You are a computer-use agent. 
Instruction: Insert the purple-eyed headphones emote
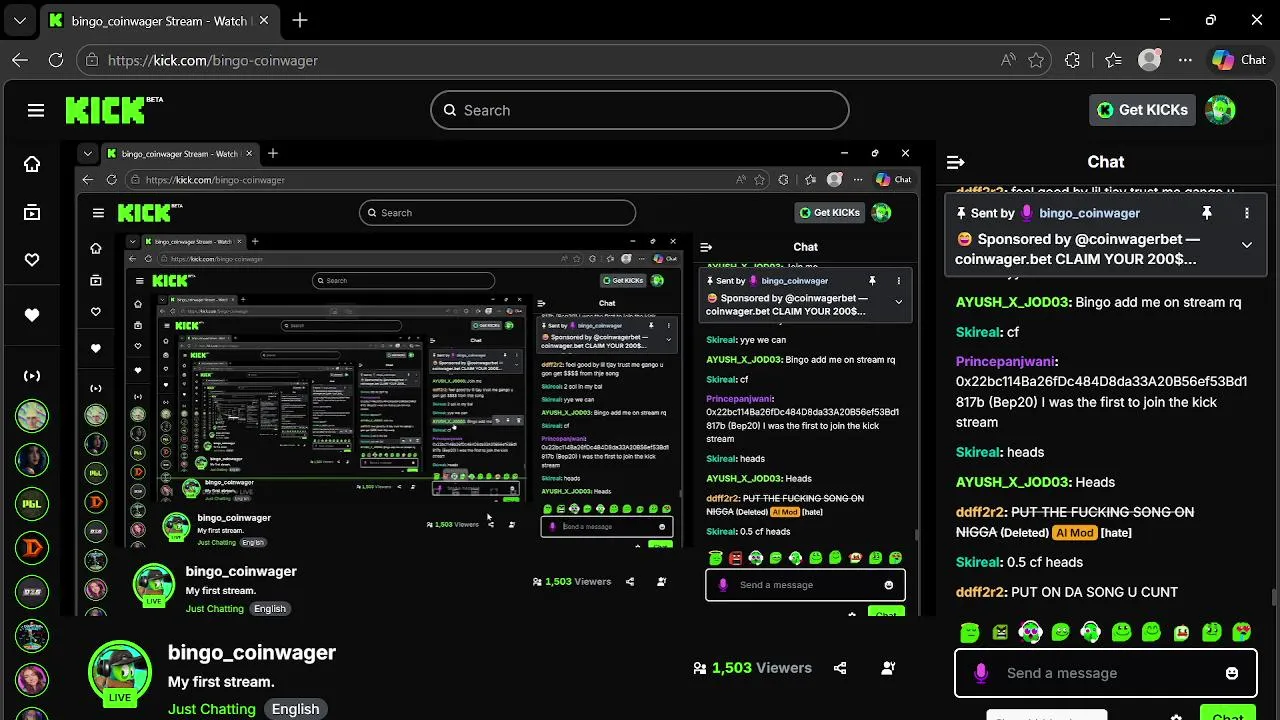[1030, 632]
